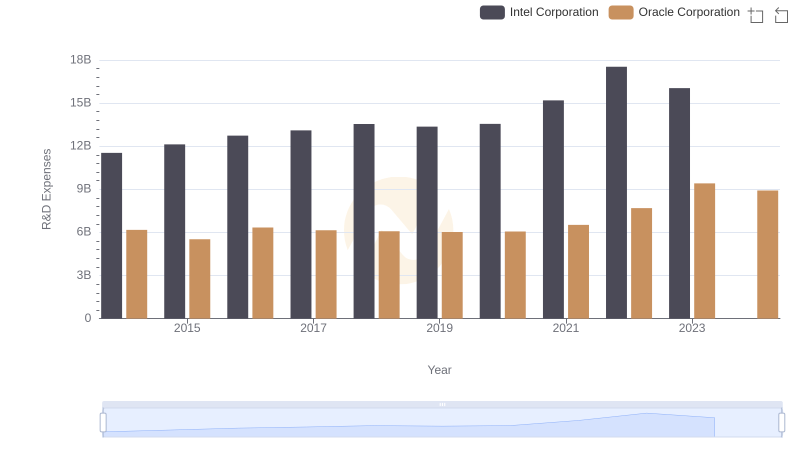
Task: Select Intel's bar for 2023
Action: [680, 203]
